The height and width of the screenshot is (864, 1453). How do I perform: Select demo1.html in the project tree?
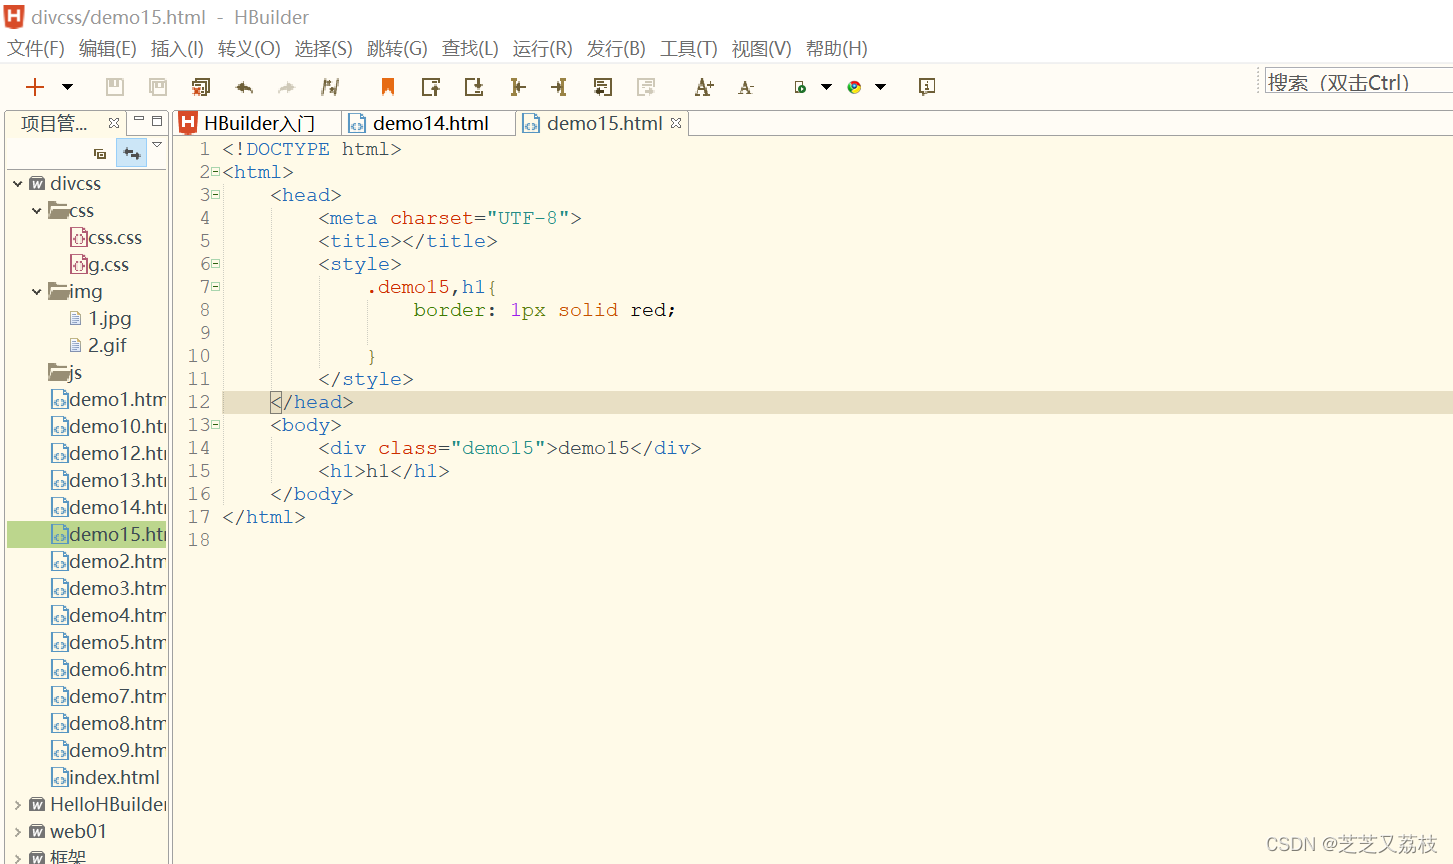(109, 400)
